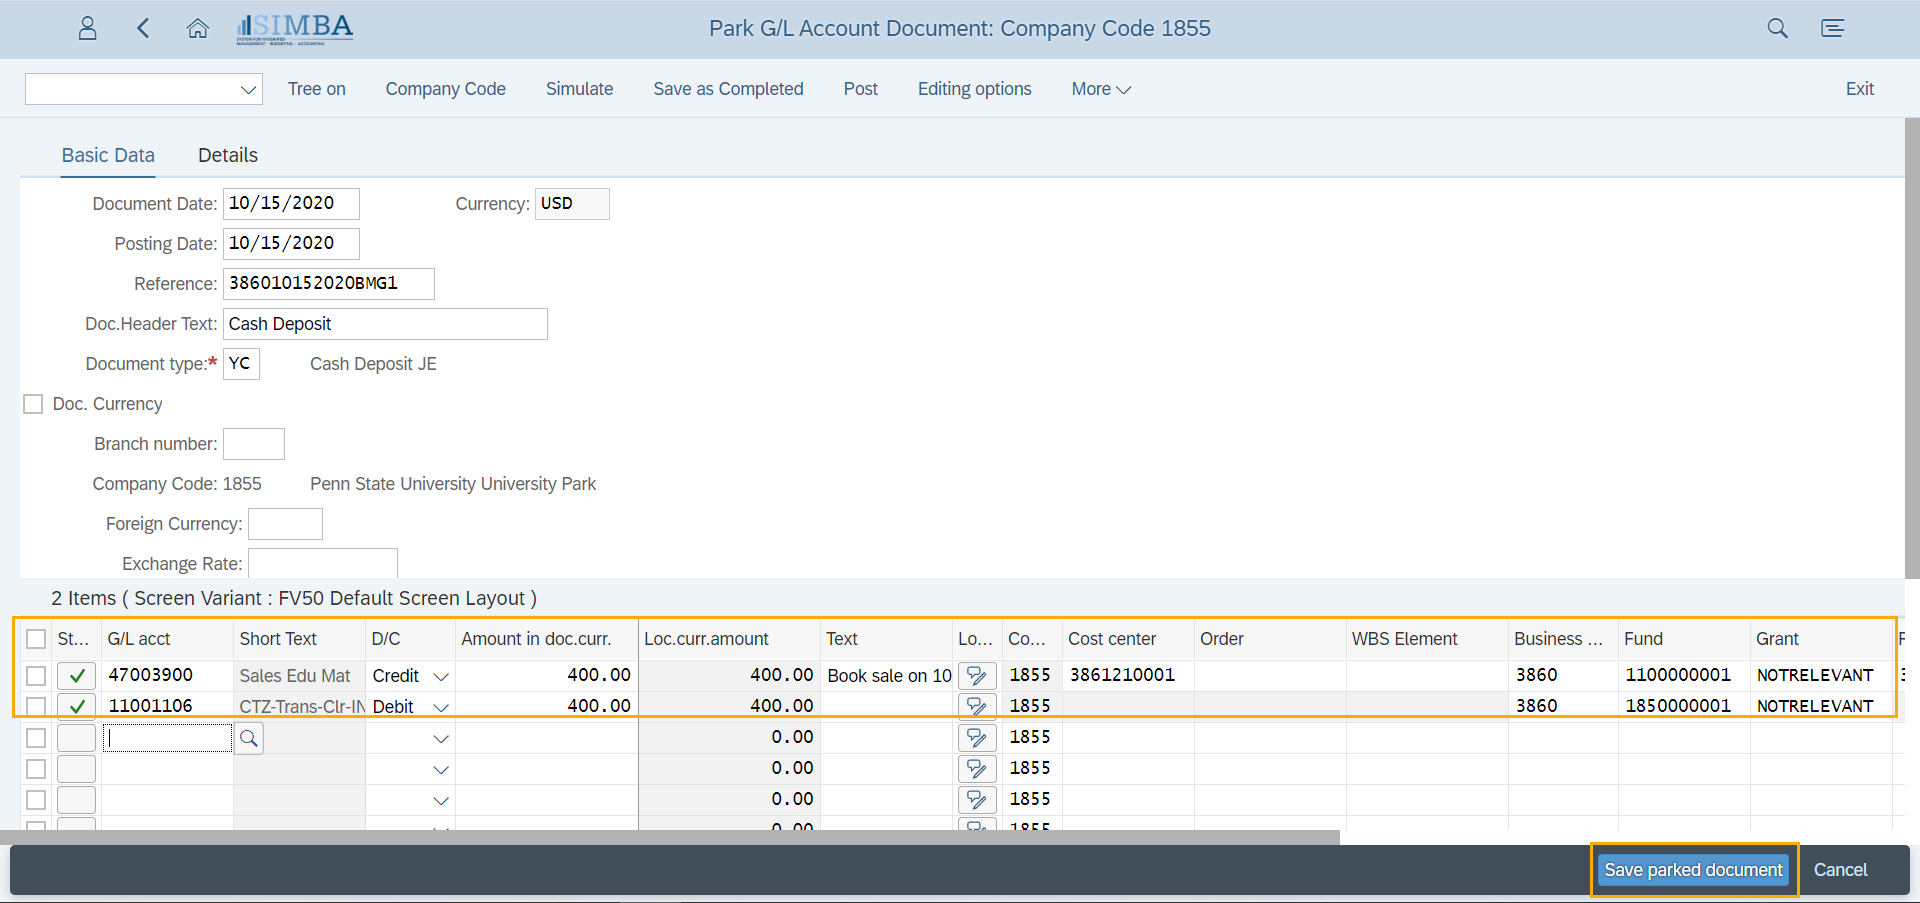Screen dimensions: 1920x903
Task: Click the Document Date field
Action: pos(291,204)
